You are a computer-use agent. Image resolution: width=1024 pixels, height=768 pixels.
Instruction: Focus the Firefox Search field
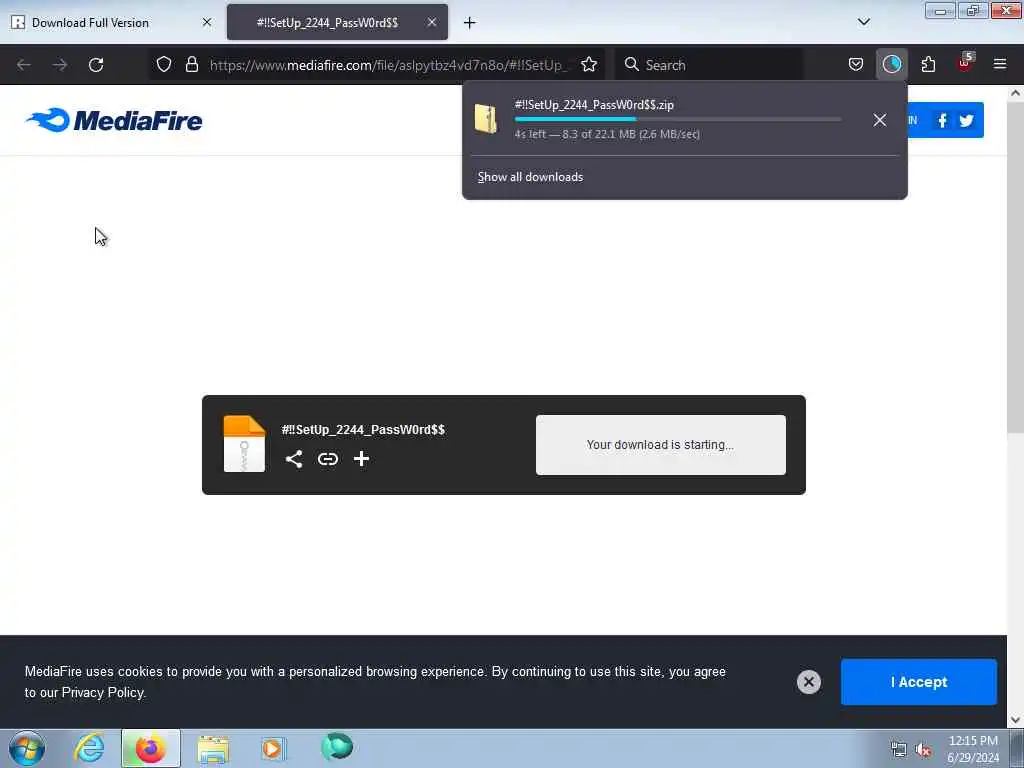709,65
